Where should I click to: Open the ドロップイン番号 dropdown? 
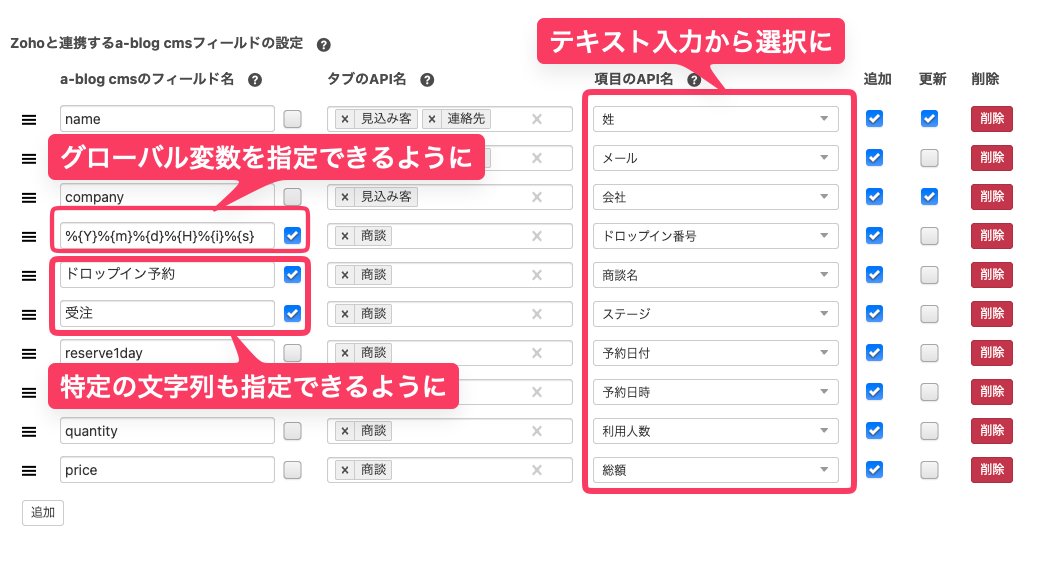(x=716, y=236)
